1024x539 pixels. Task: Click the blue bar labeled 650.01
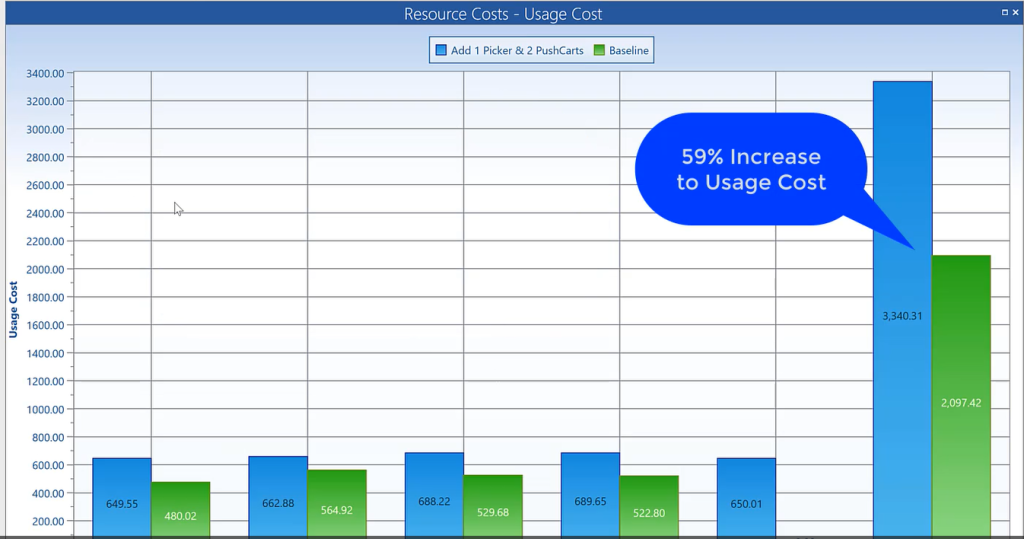click(746, 497)
